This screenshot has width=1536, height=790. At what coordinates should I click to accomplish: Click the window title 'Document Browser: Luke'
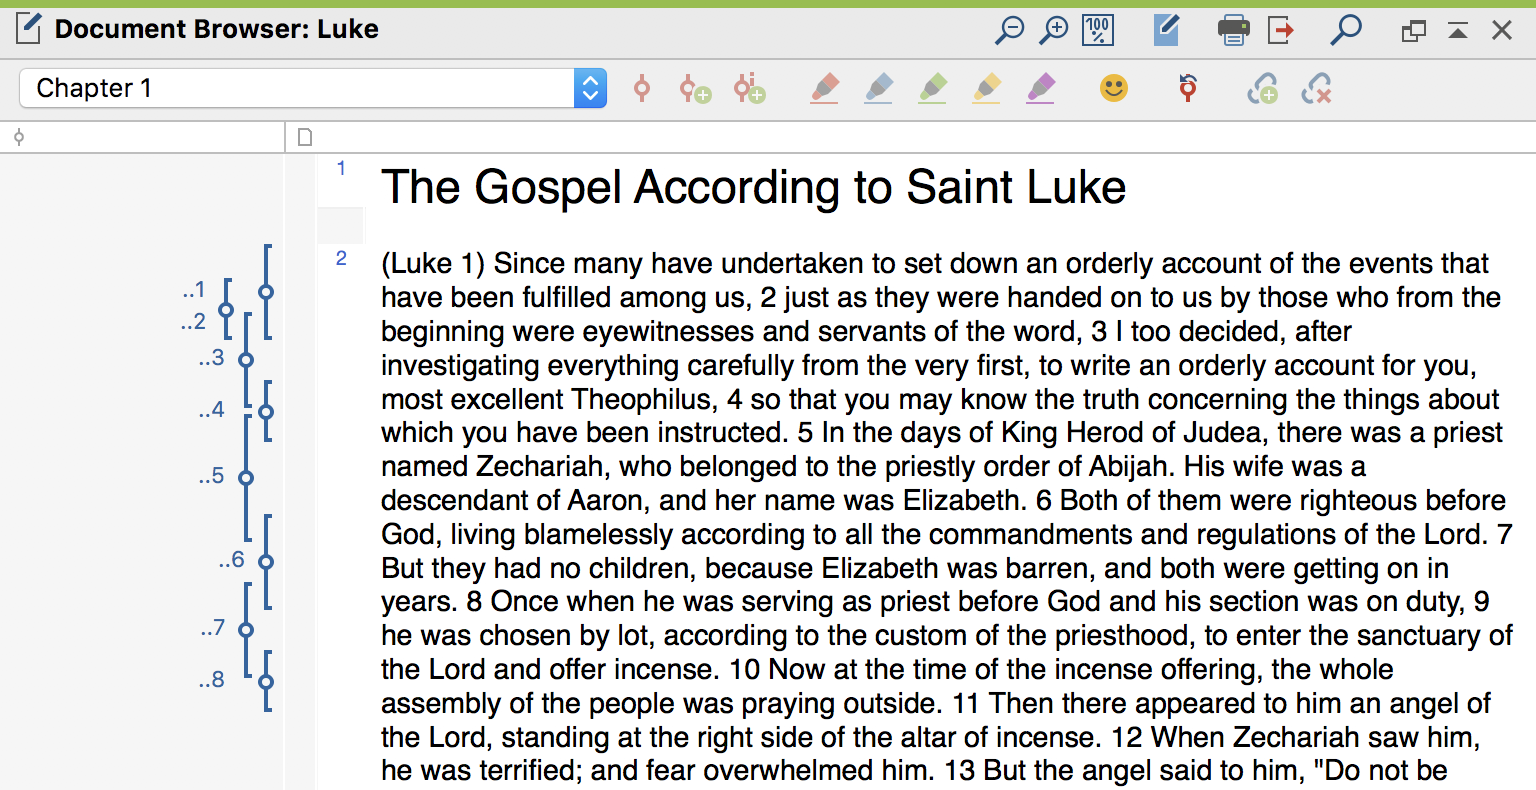(217, 29)
